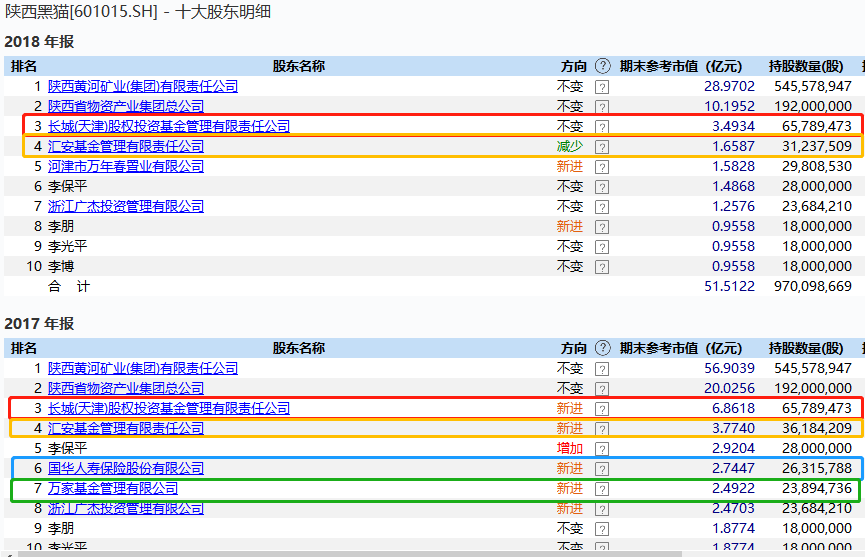Select share count 26,315,788
Viewport: 865px width, 557px height.
click(817, 468)
